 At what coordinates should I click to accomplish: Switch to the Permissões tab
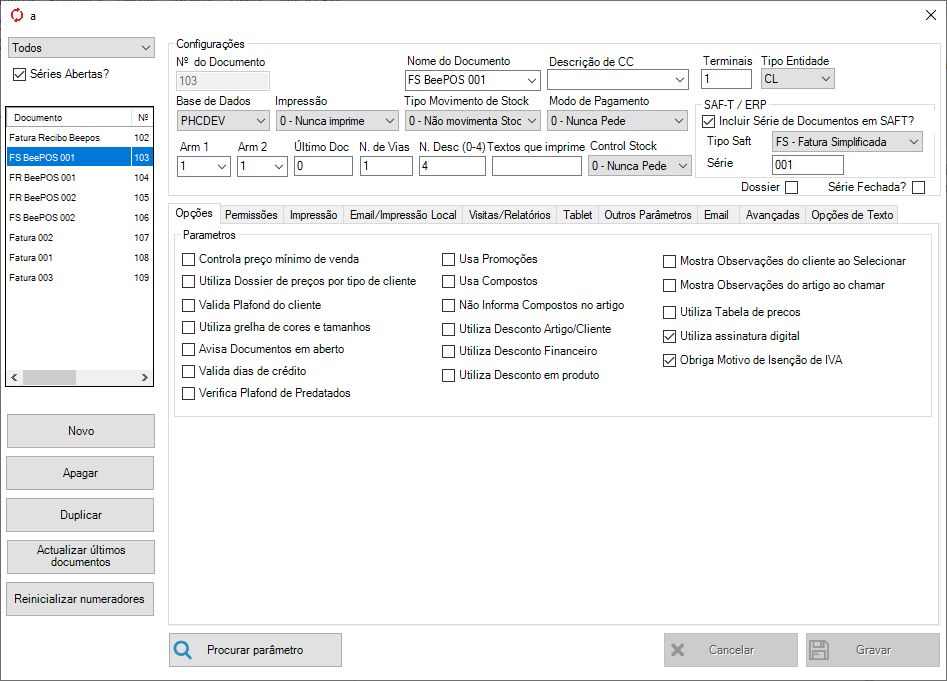click(x=251, y=215)
